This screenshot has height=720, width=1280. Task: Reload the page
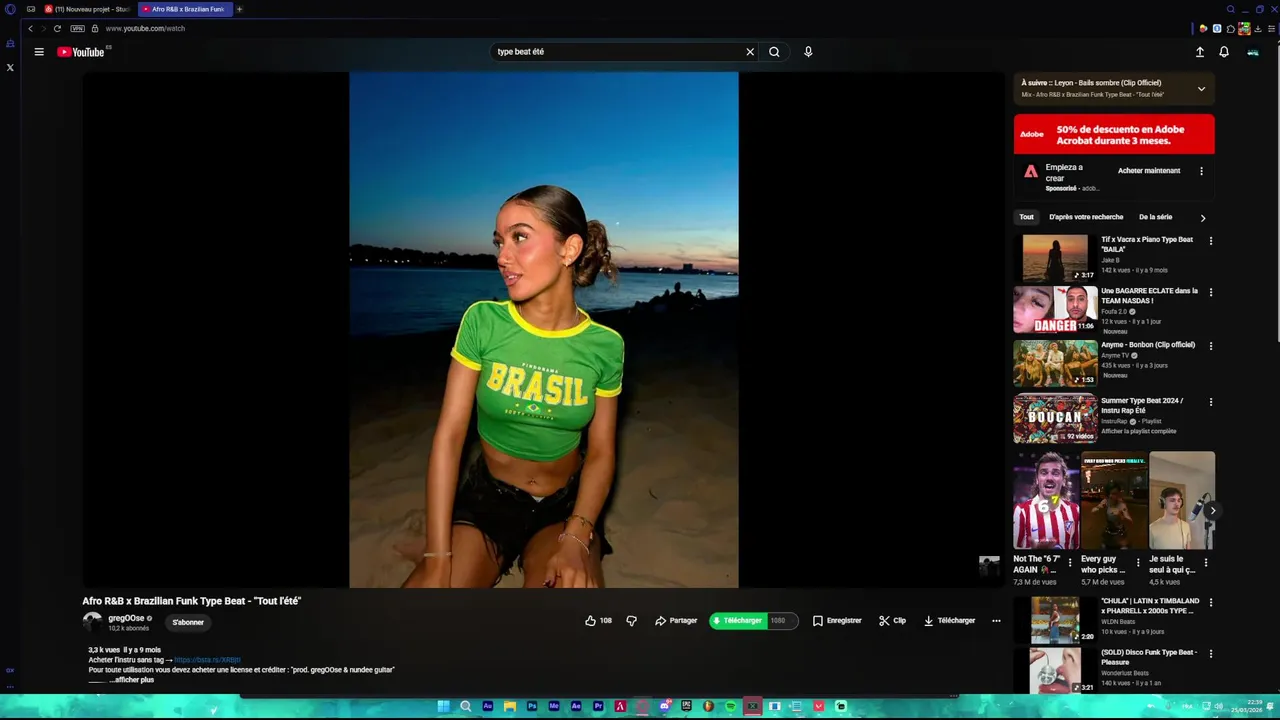(x=57, y=28)
